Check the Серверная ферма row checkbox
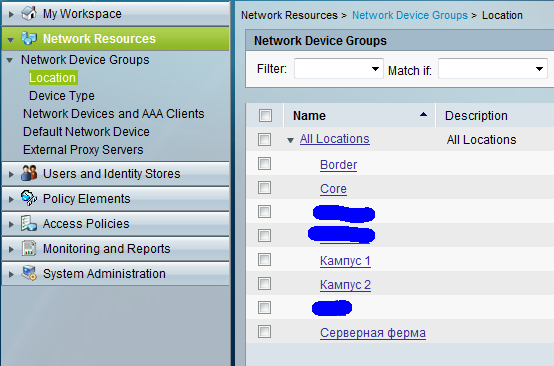The height and width of the screenshot is (366, 554). click(264, 332)
